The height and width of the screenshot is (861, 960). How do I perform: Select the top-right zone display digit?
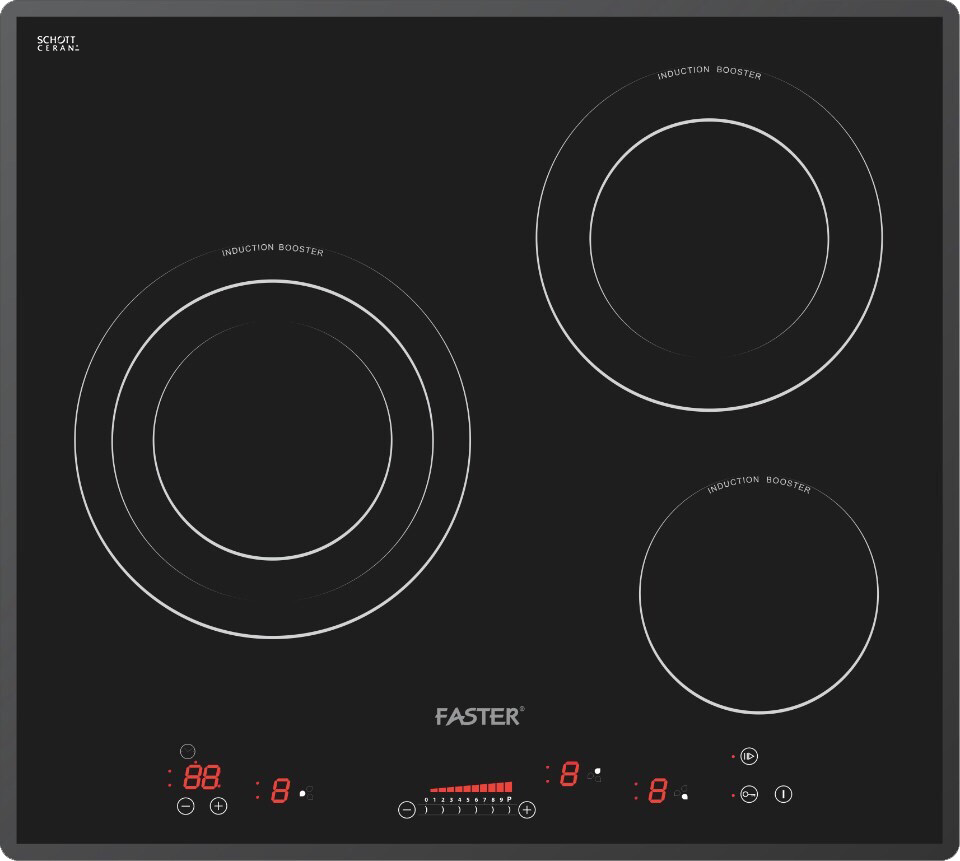pyautogui.click(x=569, y=773)
